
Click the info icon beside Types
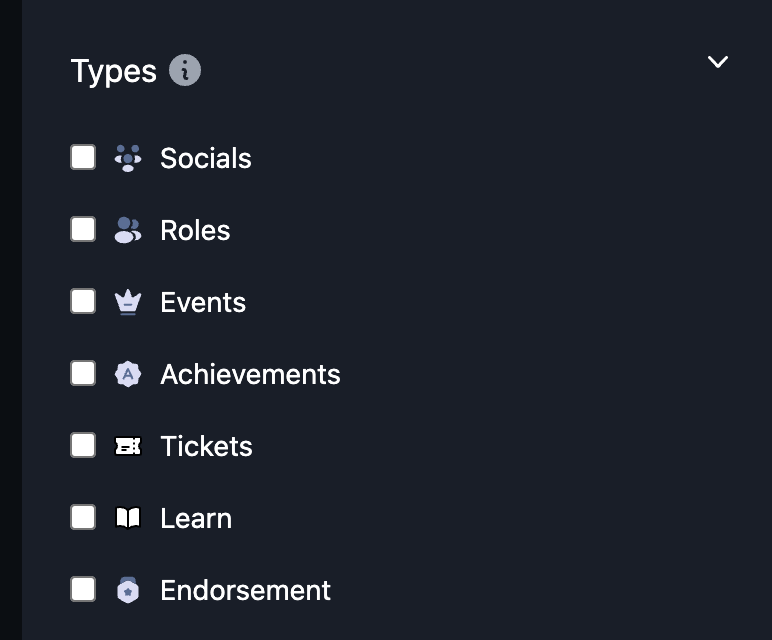185,71
